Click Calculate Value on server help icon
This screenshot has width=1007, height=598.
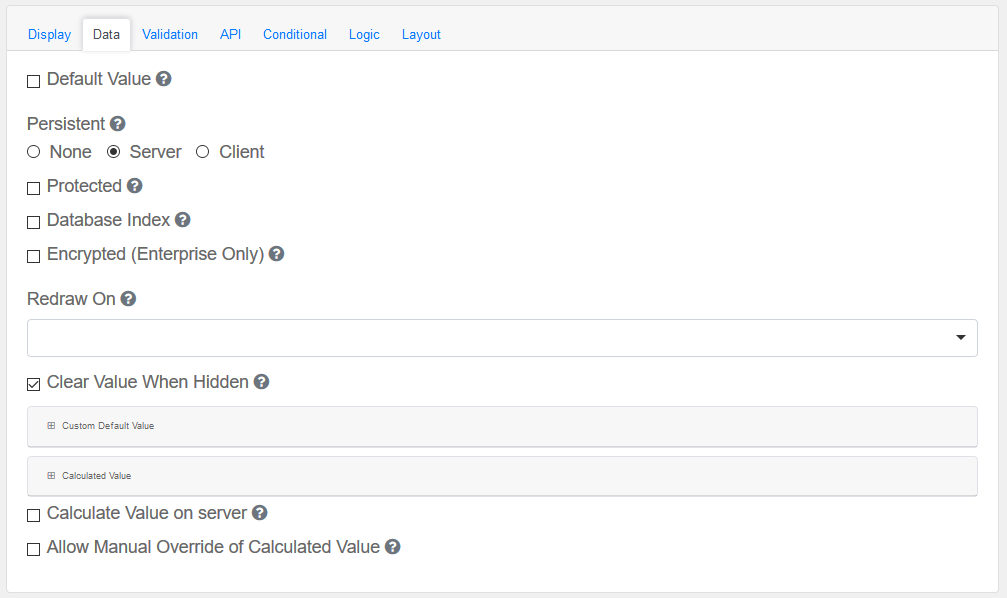(x=260, y=513)
